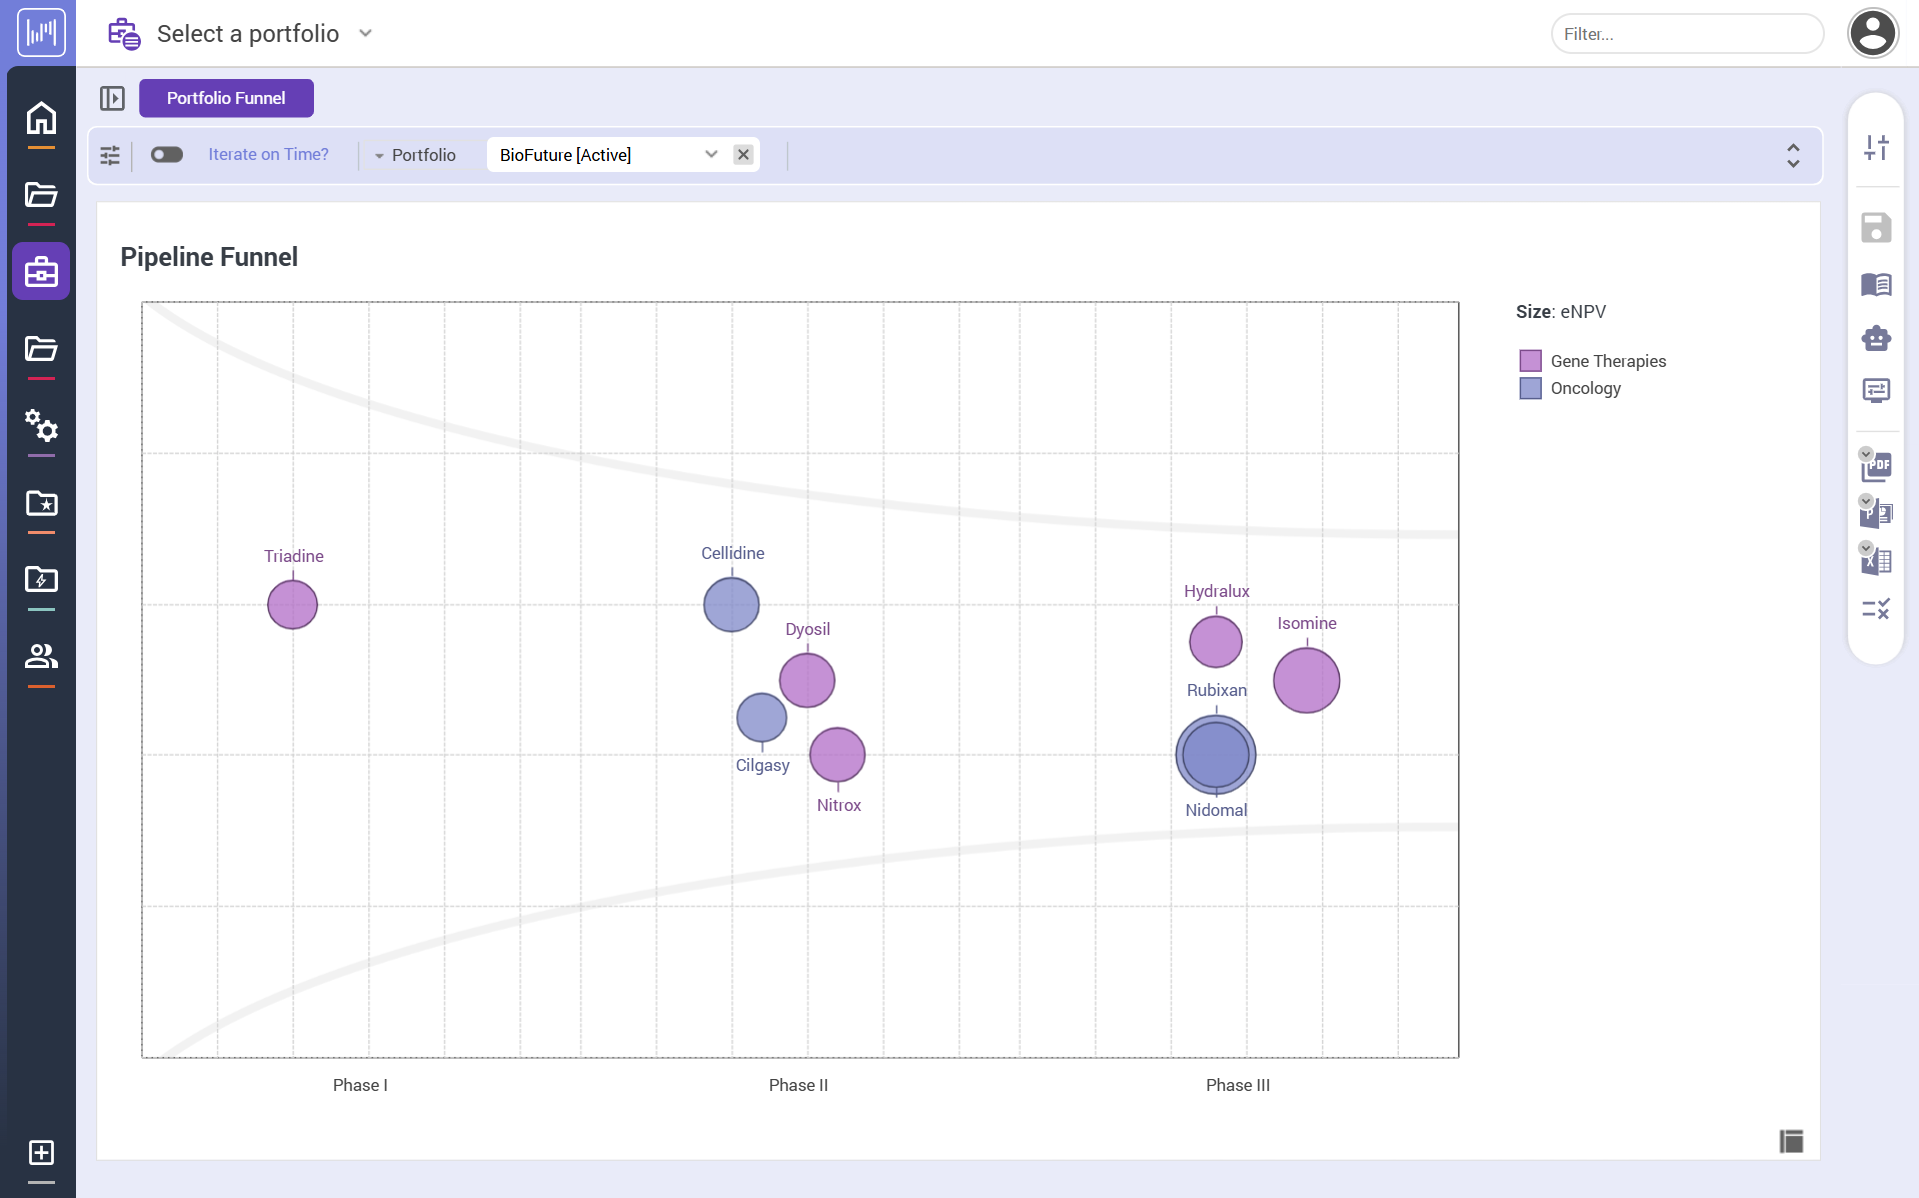Viewport: 1919px width, 1198px height.
Task: Expand the Select a portfolio dropdown
Action: [366, 34]
